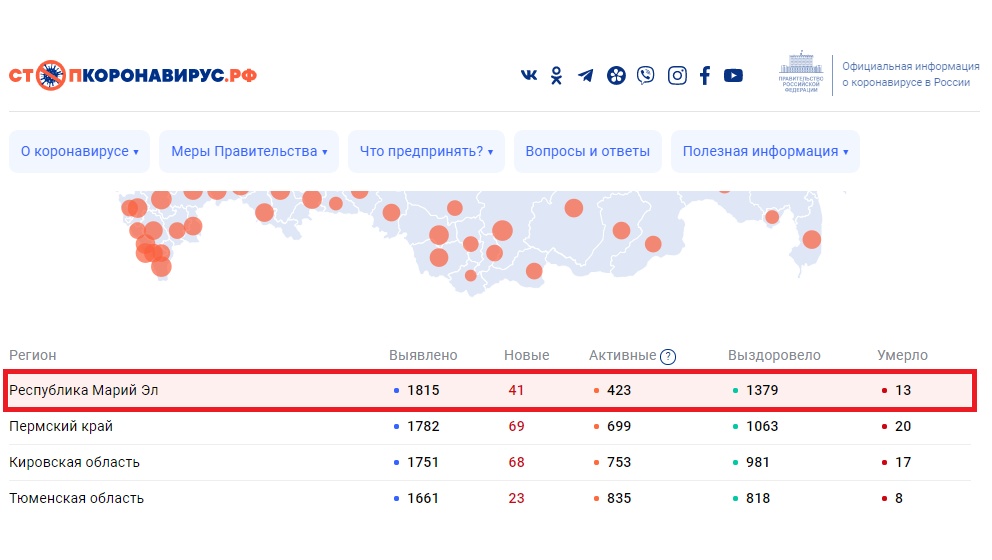
Task: Click the Официальная информация о коронавирусе text
Action: (910, 74)
